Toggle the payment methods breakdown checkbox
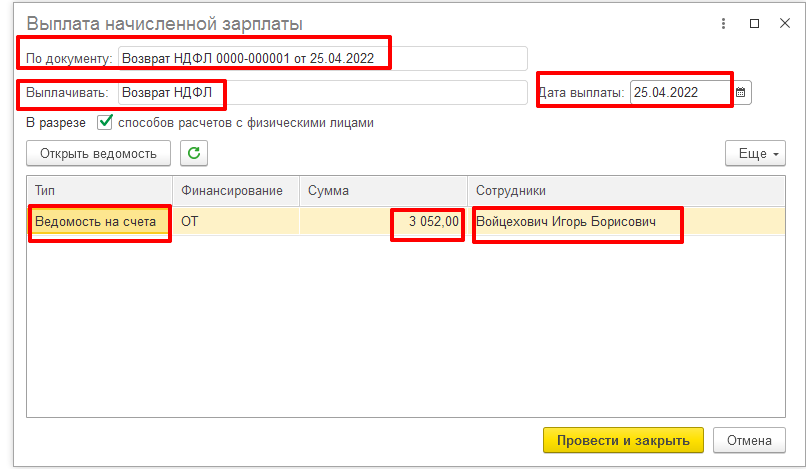 (105, 123)
